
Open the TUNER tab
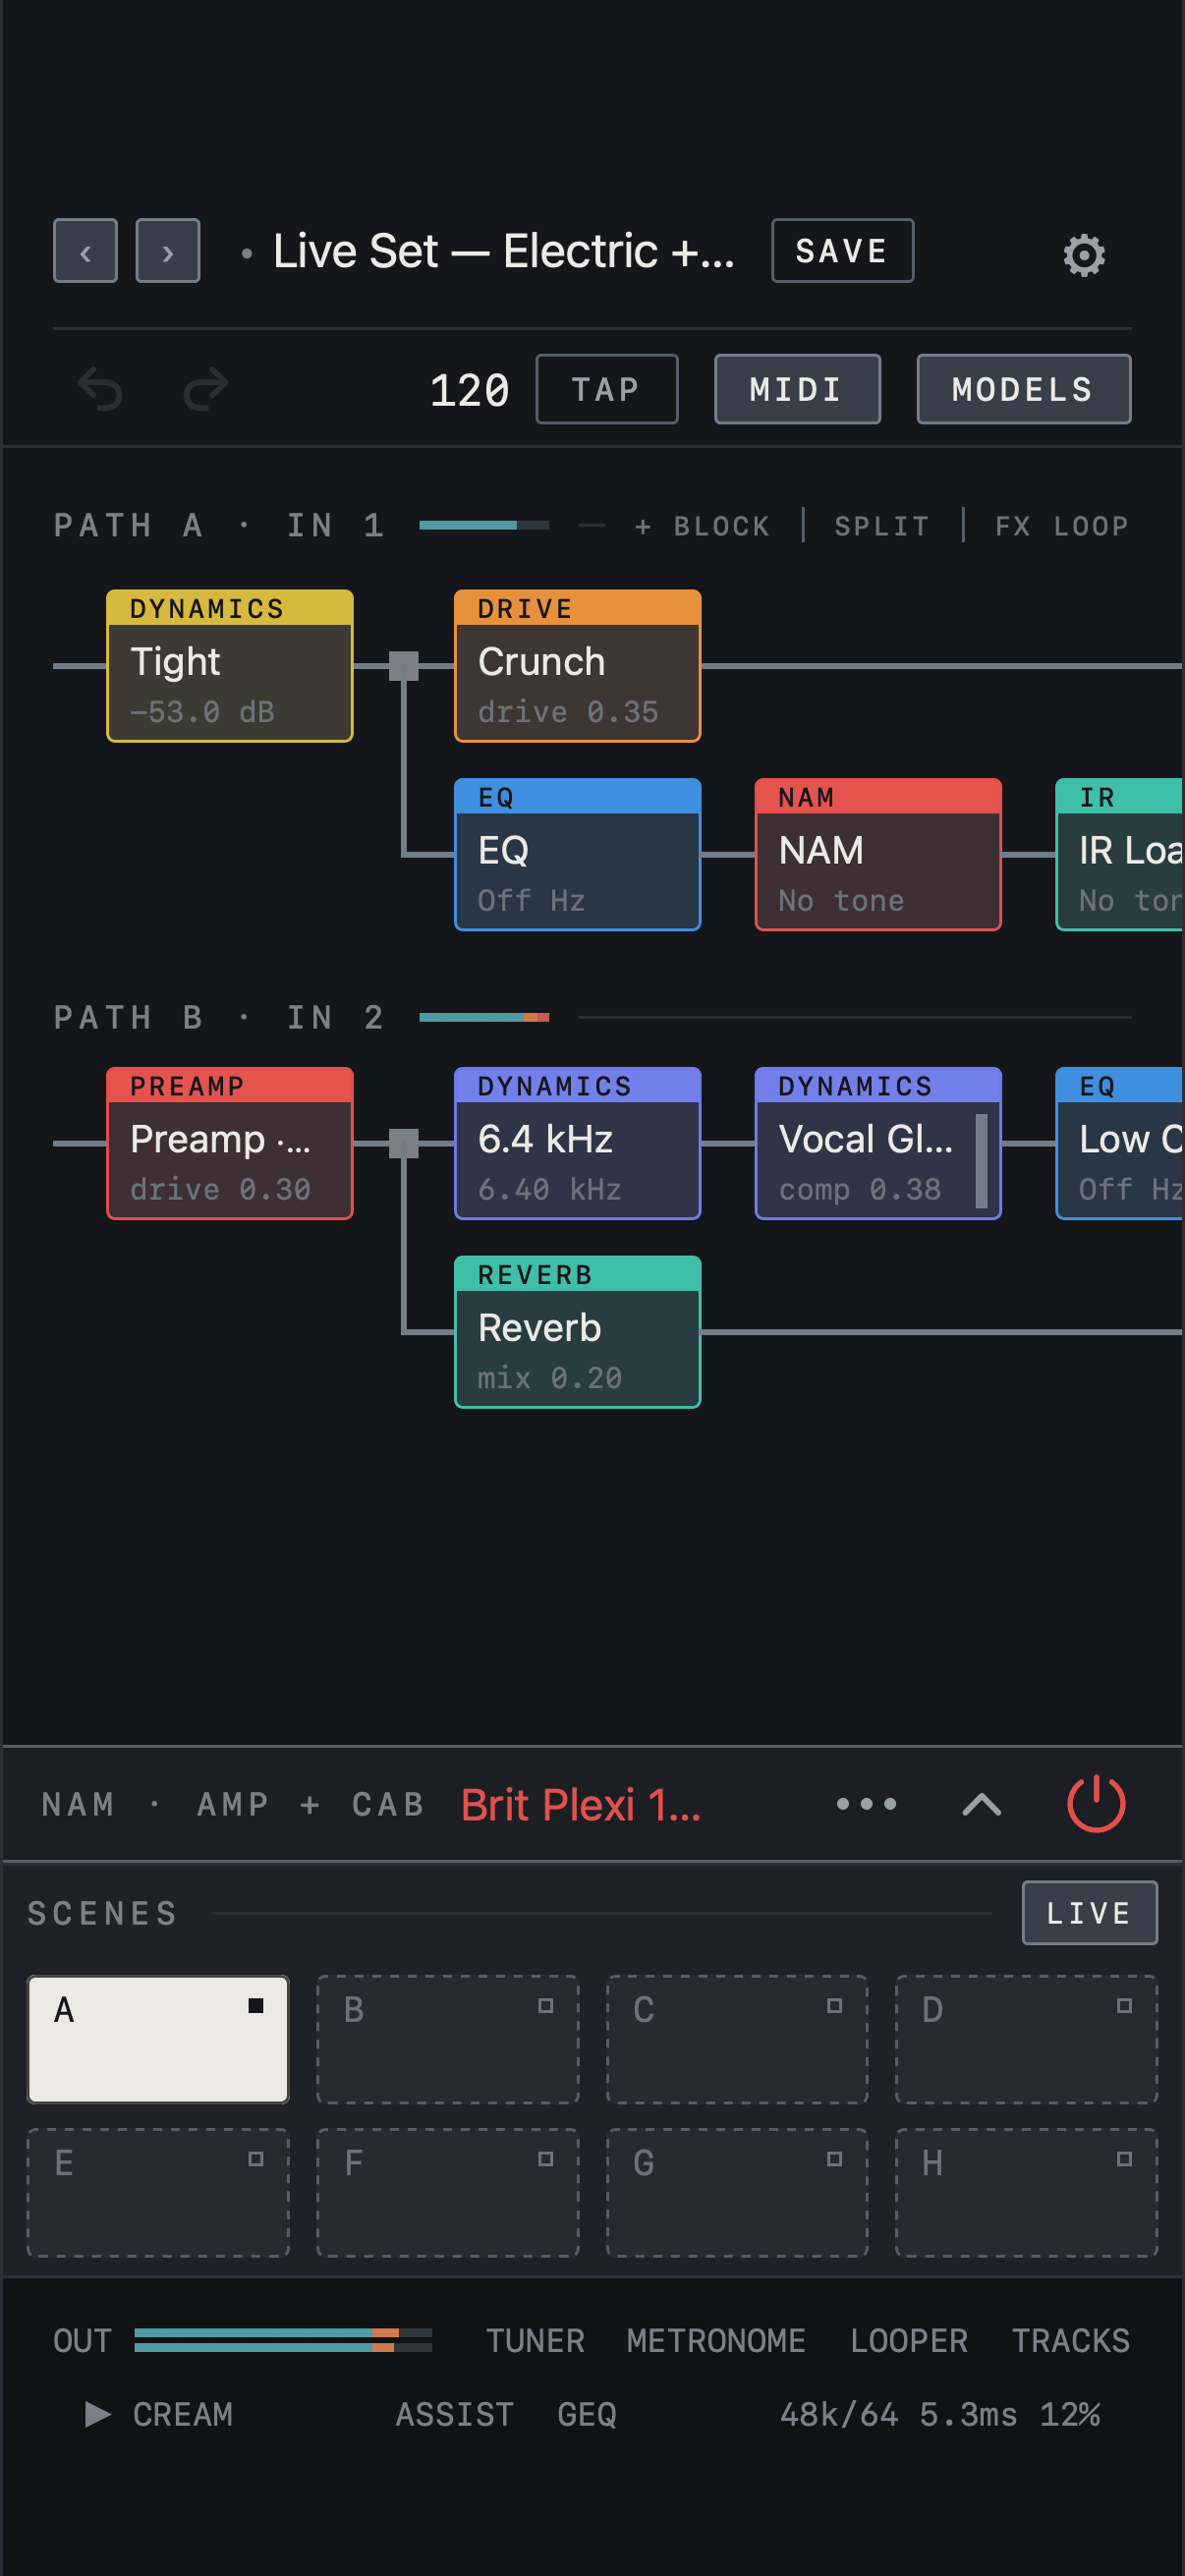tap(535, 2341)
